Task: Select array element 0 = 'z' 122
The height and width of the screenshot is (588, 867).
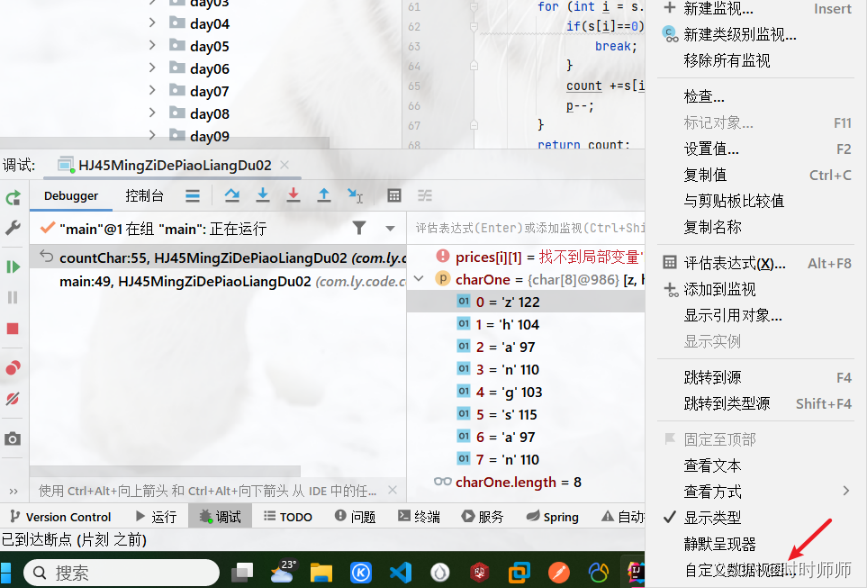Action: [526, 302]
